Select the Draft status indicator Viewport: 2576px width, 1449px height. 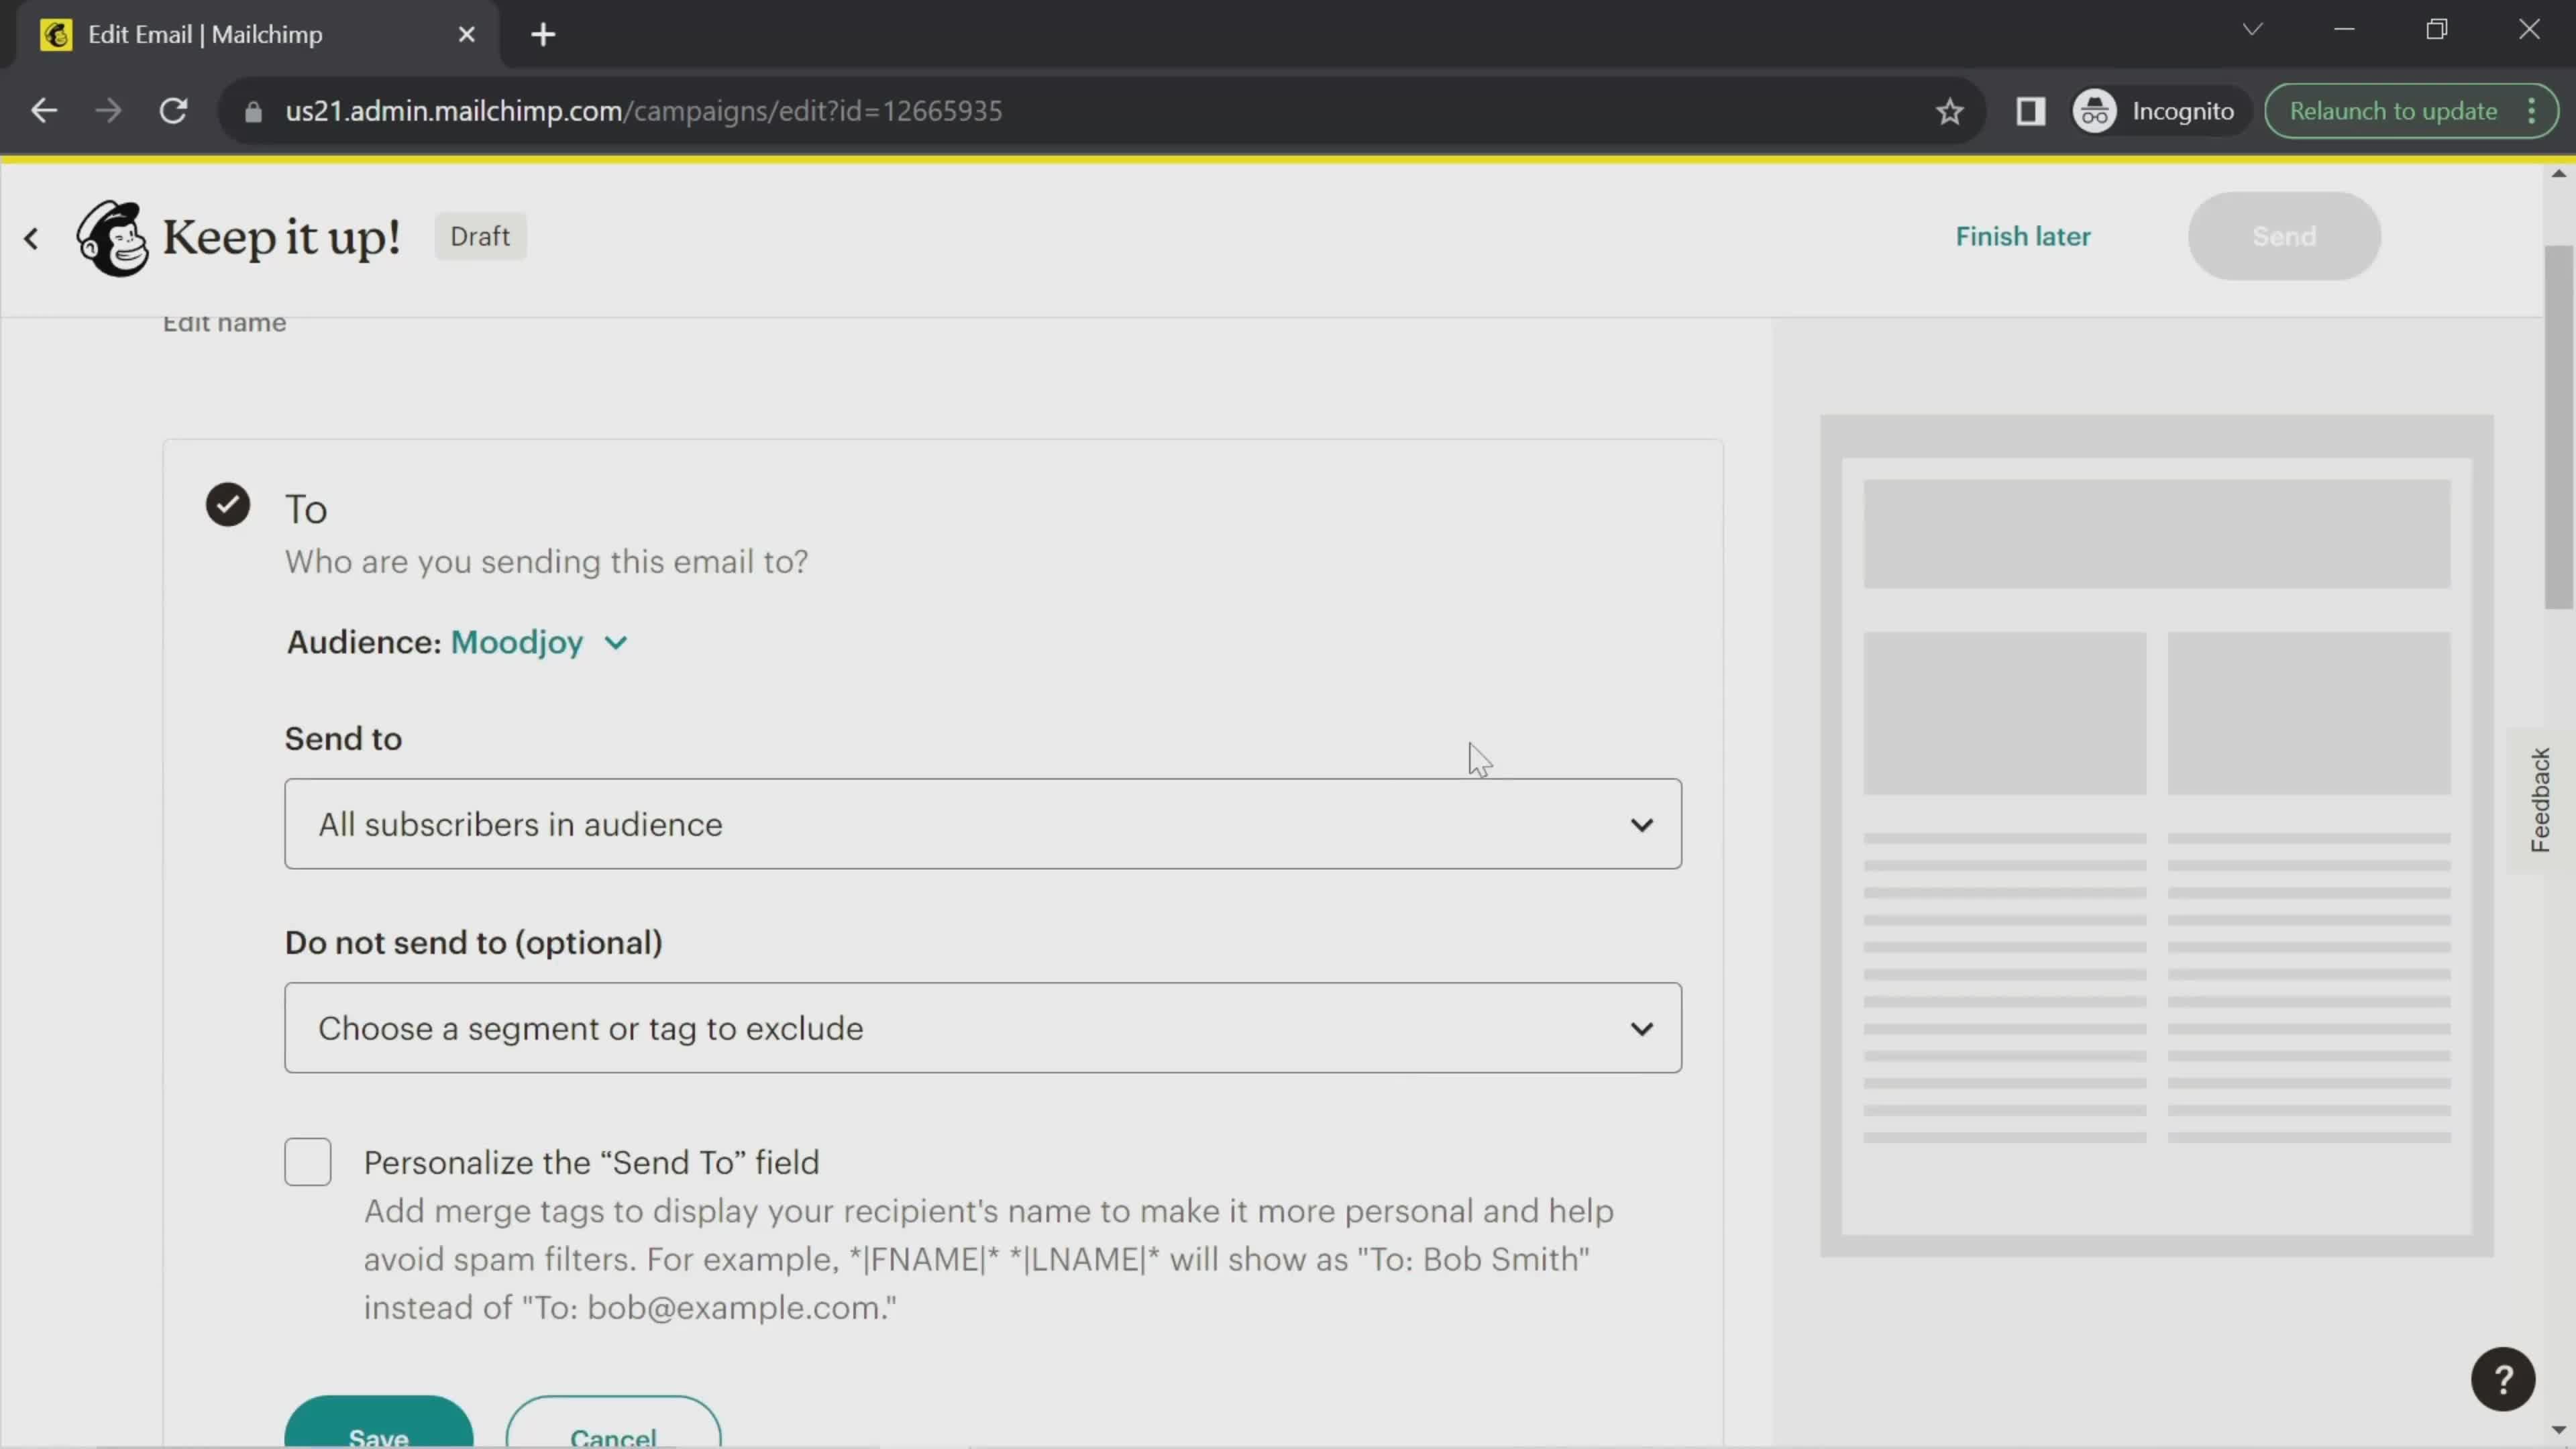480,235
